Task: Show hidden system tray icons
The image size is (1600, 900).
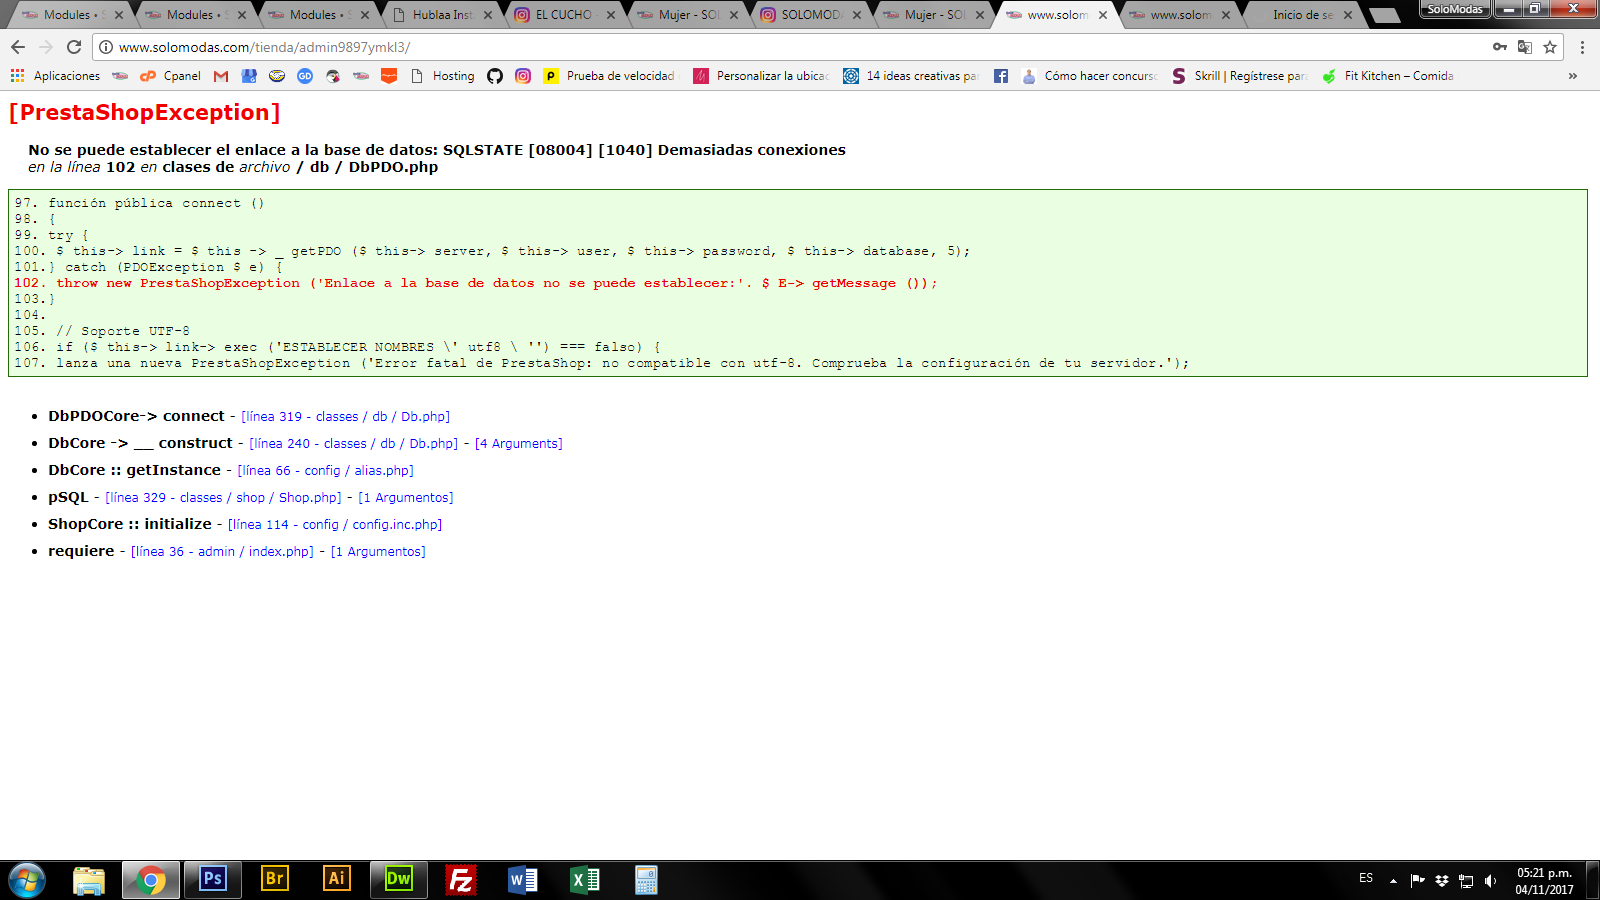Action: [1393, 881]
